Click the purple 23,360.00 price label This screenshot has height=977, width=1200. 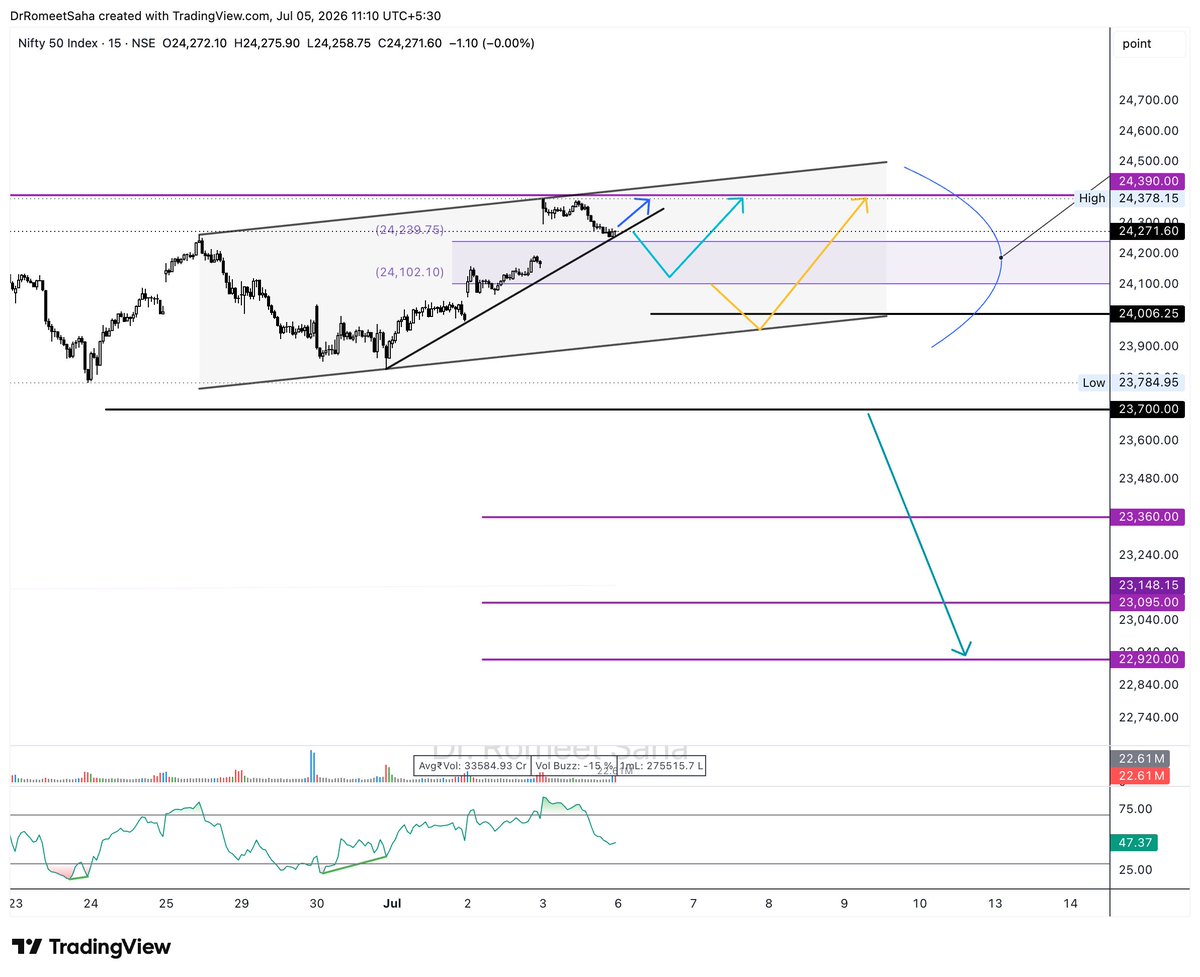(1148, 517)
